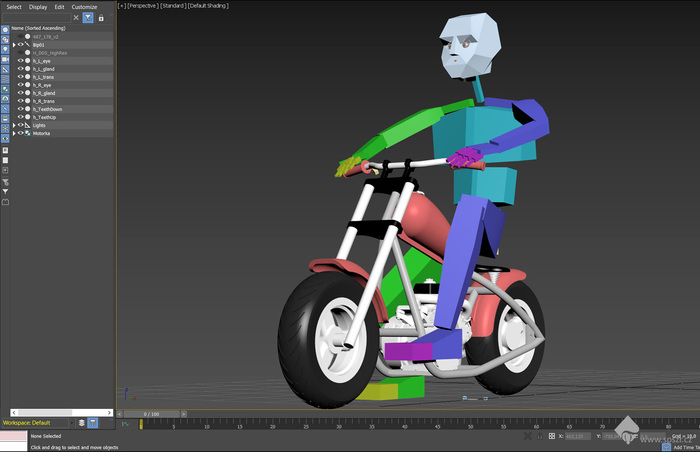The image size is (700, 452).
Task: Step to next frame with right arrow
Action: click(183, 414)
